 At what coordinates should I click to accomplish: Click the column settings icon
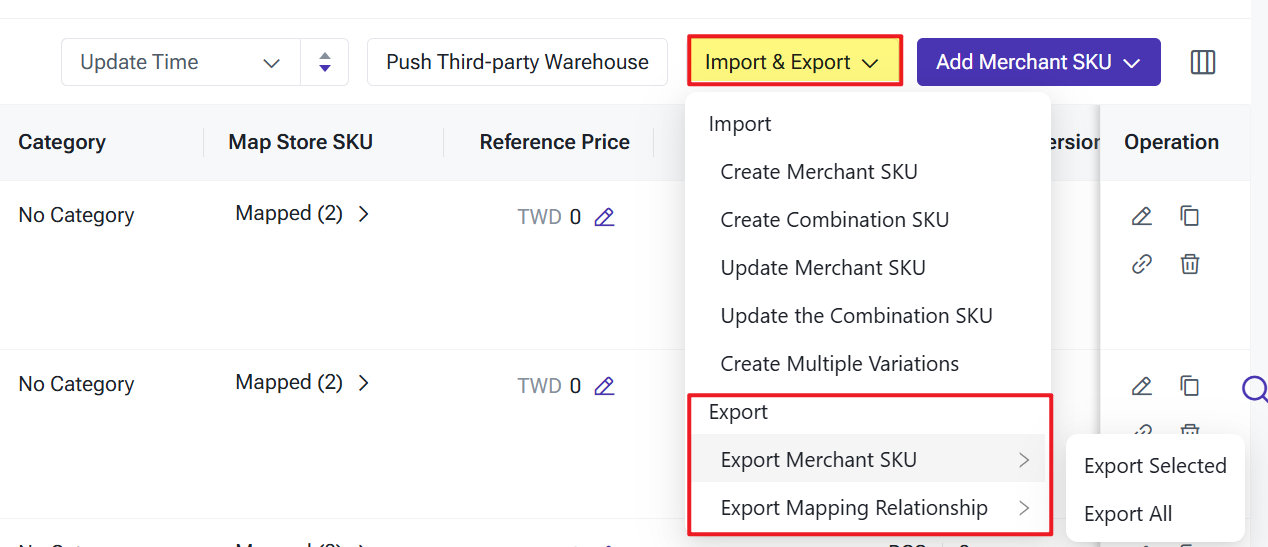[x=1203, y=62]
